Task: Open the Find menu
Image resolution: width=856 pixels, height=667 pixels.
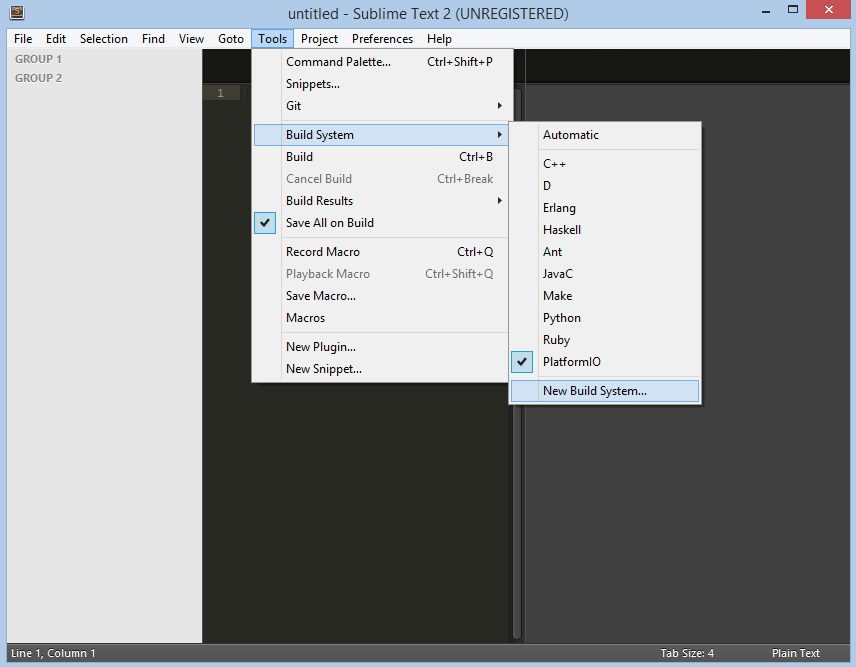Action: (x=153, y=39)
